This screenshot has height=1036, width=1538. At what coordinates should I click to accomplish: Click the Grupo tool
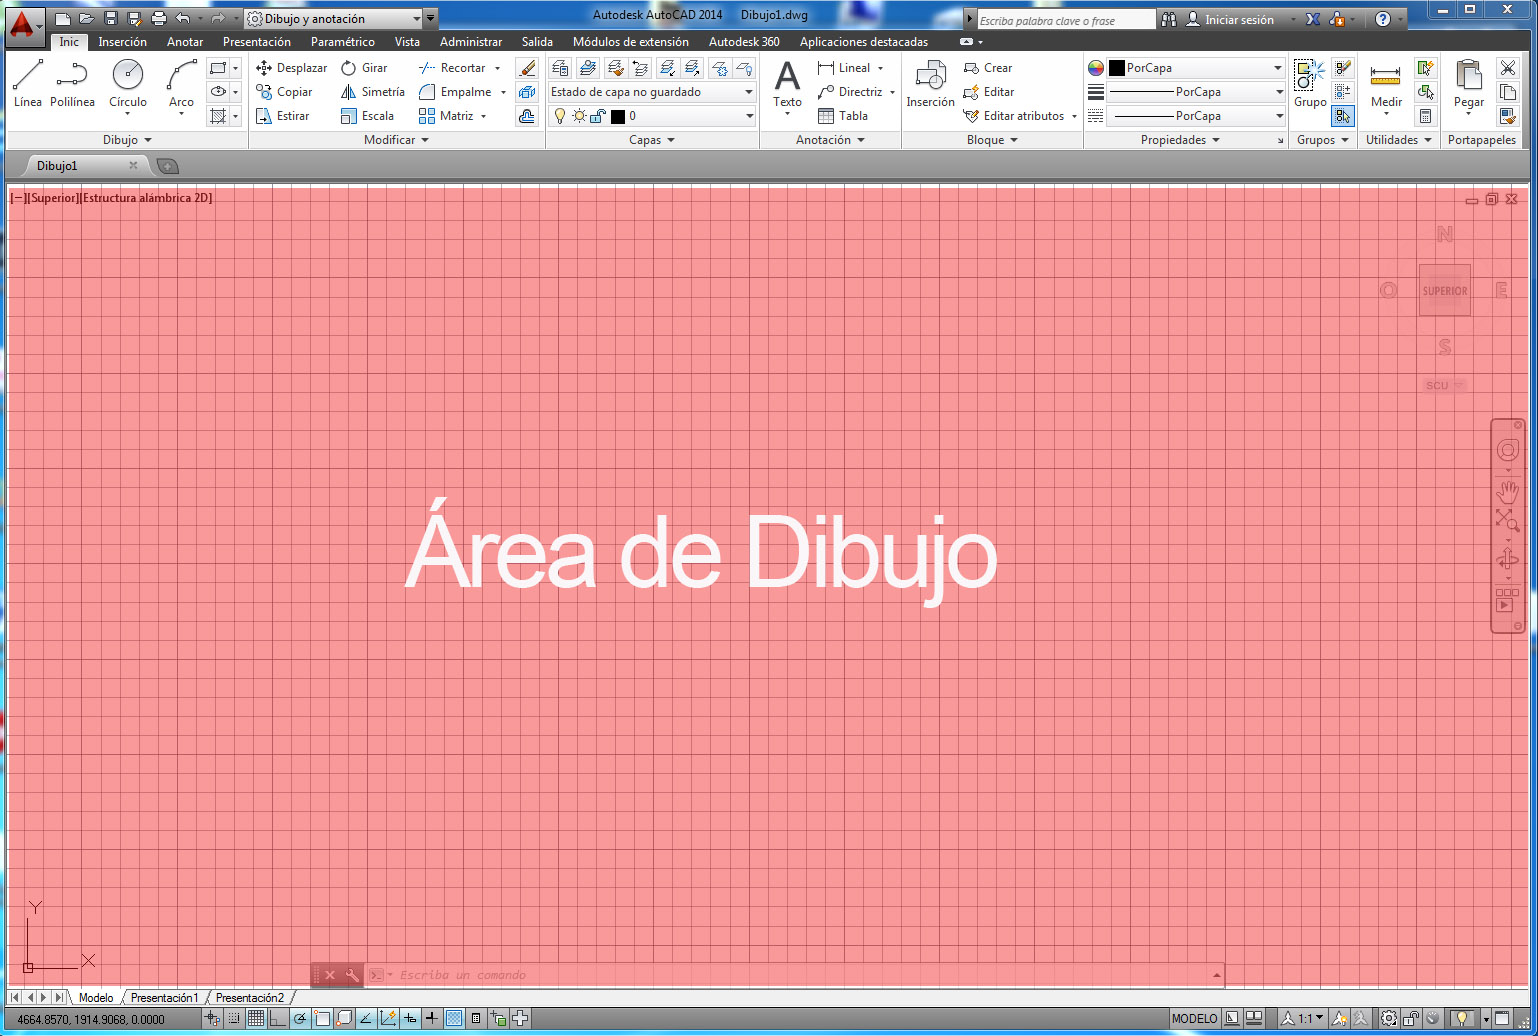point(1310,84)
